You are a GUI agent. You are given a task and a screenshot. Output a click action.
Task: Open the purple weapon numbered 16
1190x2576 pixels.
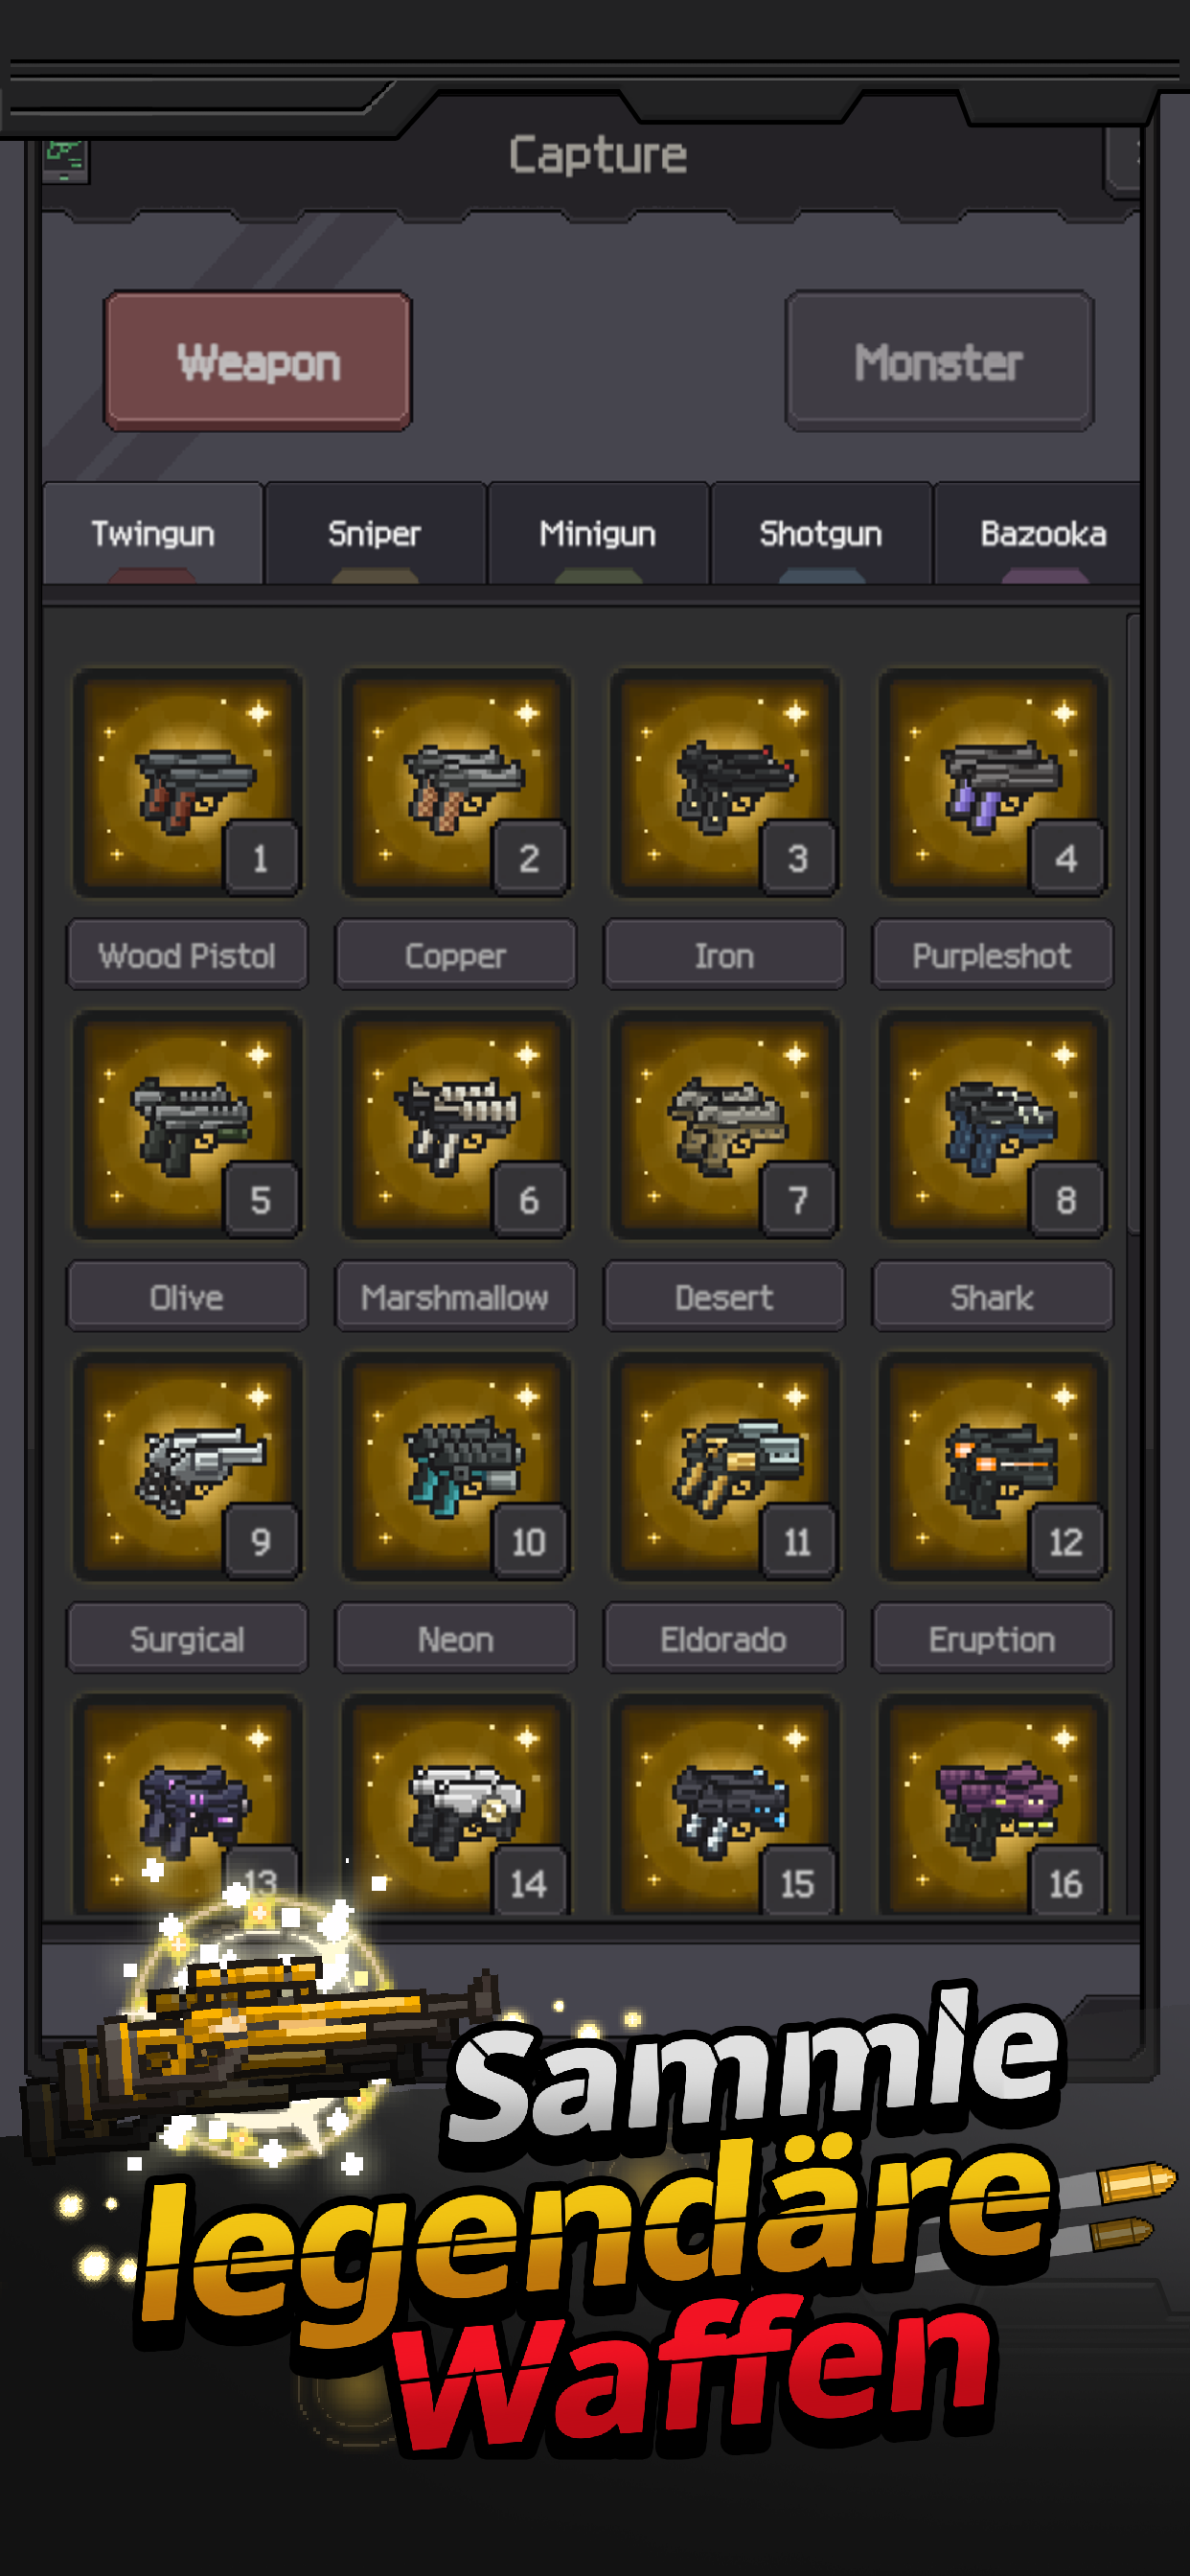point(993,1806)
